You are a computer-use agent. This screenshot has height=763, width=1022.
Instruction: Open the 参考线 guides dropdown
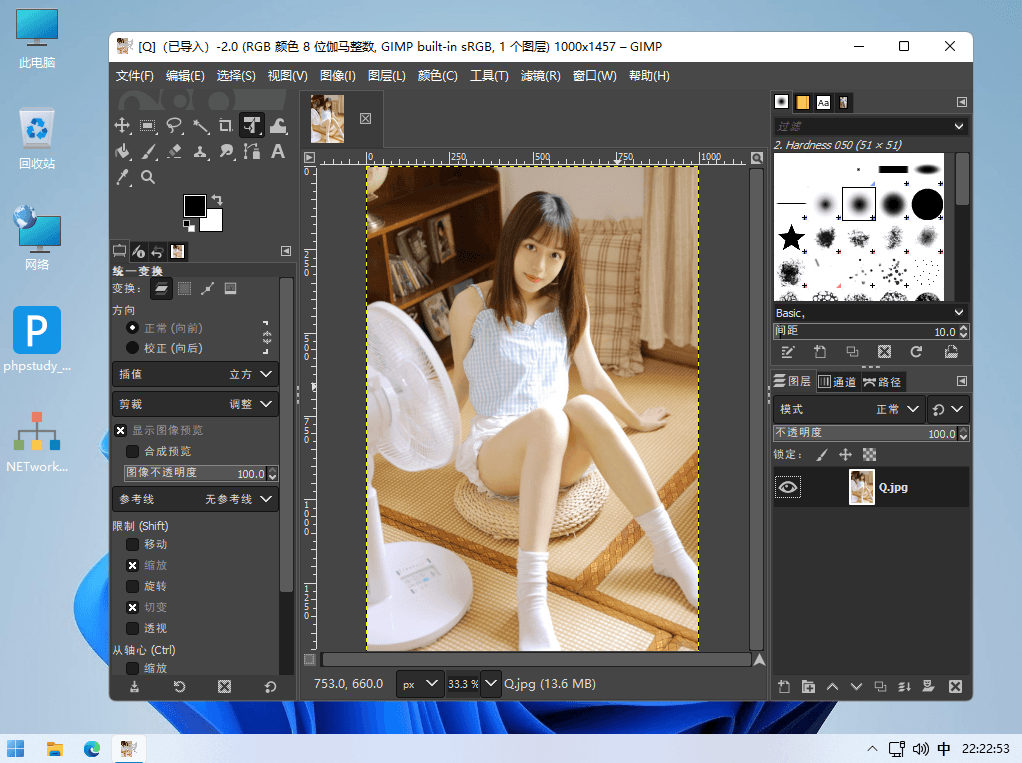point(196,499)
